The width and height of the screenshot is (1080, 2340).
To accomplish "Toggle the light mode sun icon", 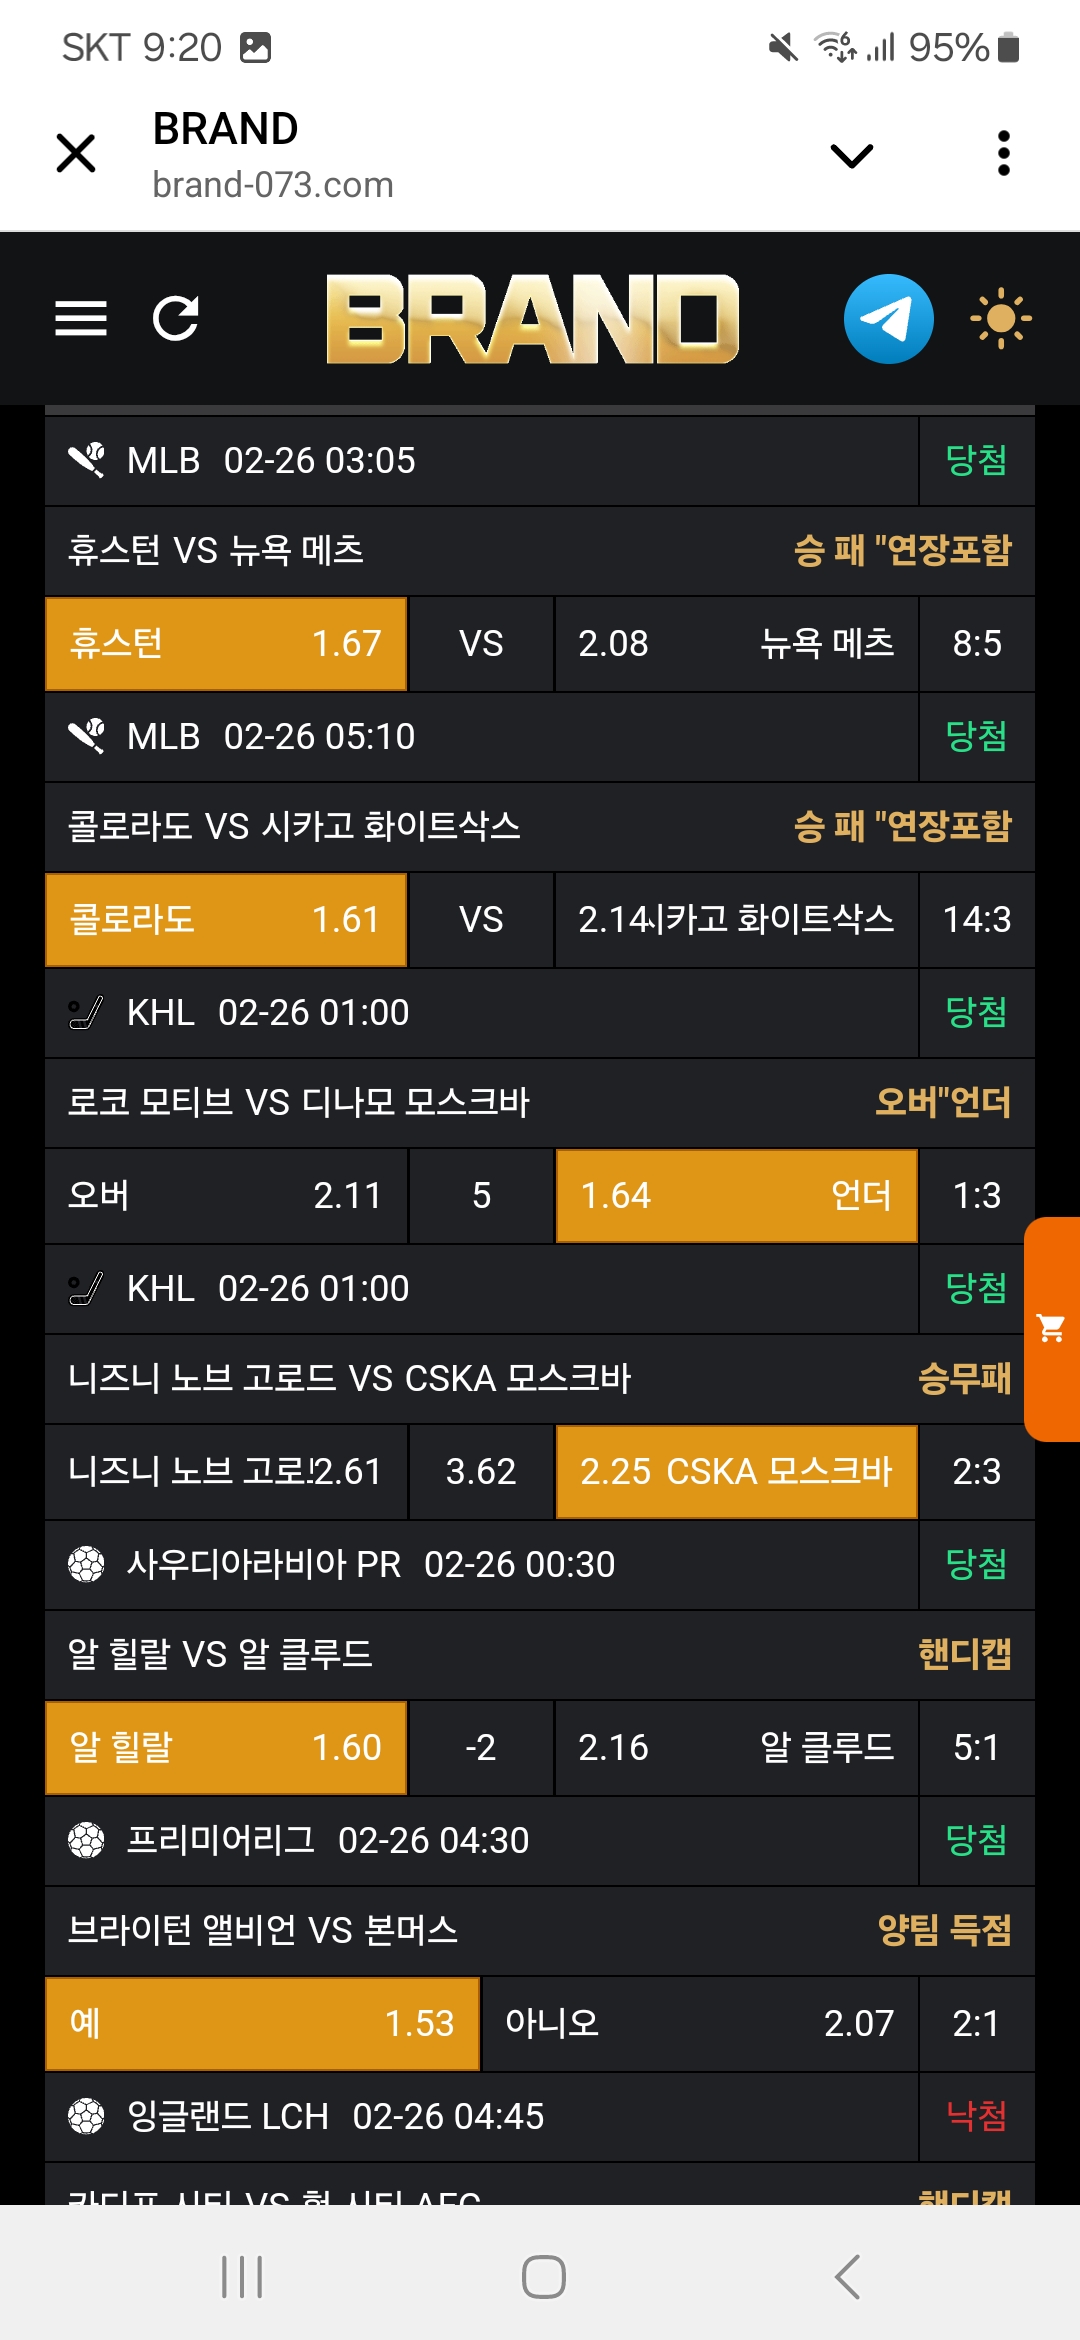I will coord(1000,319).
